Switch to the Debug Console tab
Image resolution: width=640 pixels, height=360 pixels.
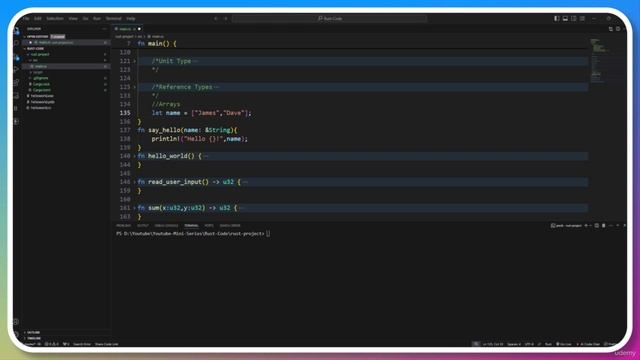pos(166,225)
